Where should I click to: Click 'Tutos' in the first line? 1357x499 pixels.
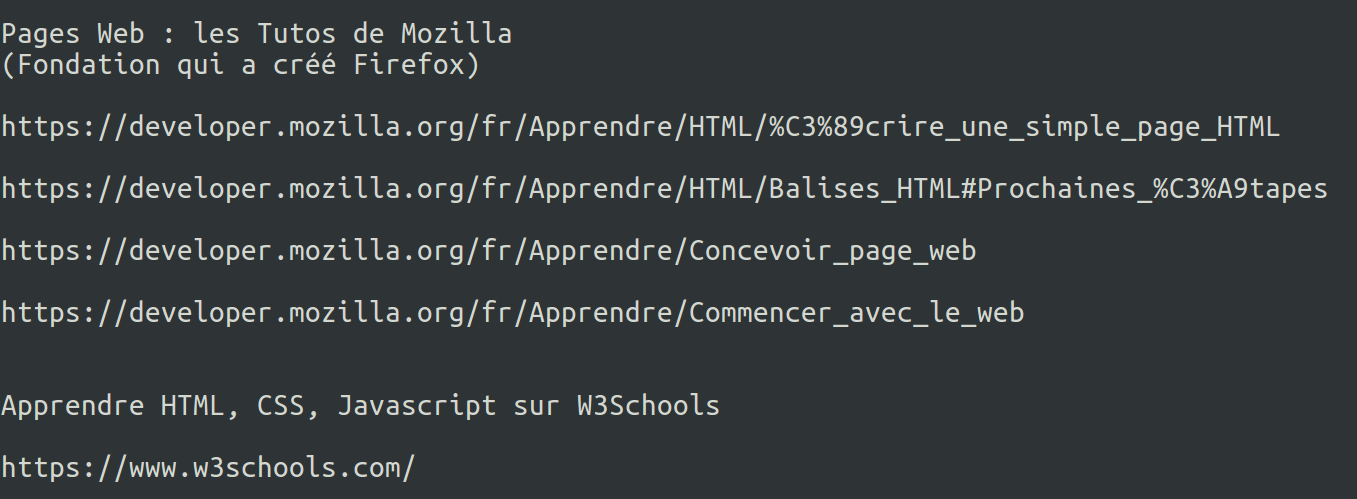pos(296,34)
